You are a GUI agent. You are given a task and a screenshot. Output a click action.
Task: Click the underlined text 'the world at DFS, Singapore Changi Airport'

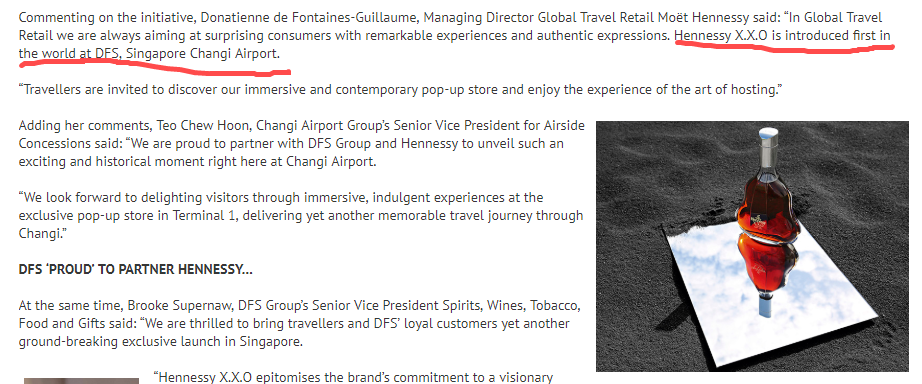[x=149, y=54]
